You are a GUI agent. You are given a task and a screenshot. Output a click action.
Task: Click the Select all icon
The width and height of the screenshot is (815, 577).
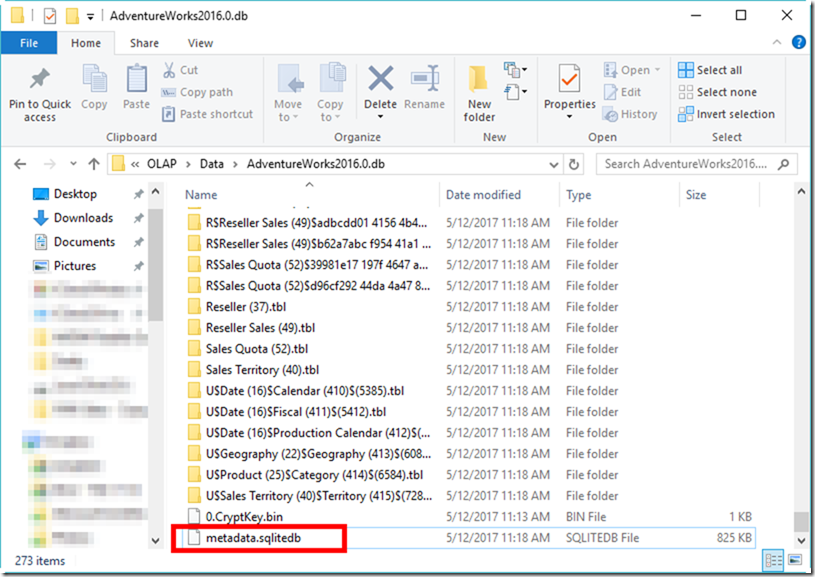[686, 70]
